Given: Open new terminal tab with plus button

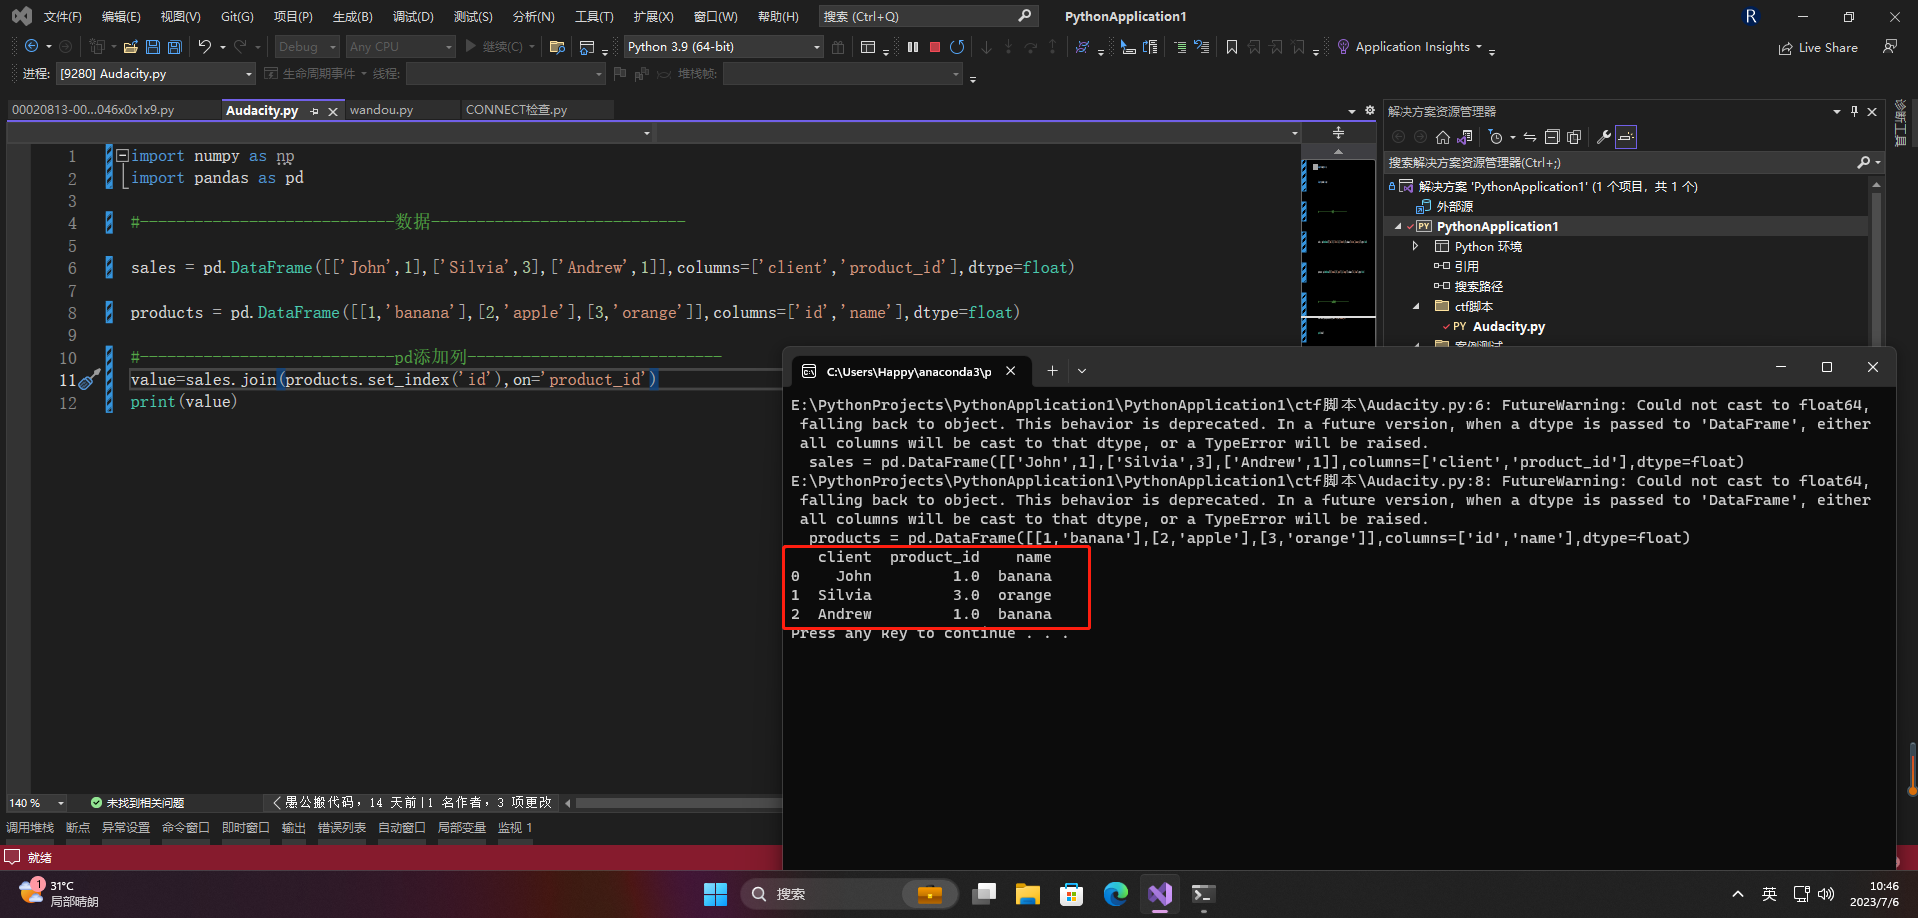Looking at the screenshot, I should (x=1052, y=371).
